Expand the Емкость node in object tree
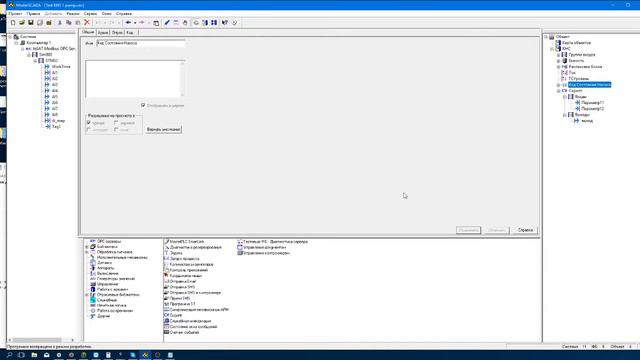Image resolution: width=640 pixels, height=360 pixels. [x=558, y=60]
